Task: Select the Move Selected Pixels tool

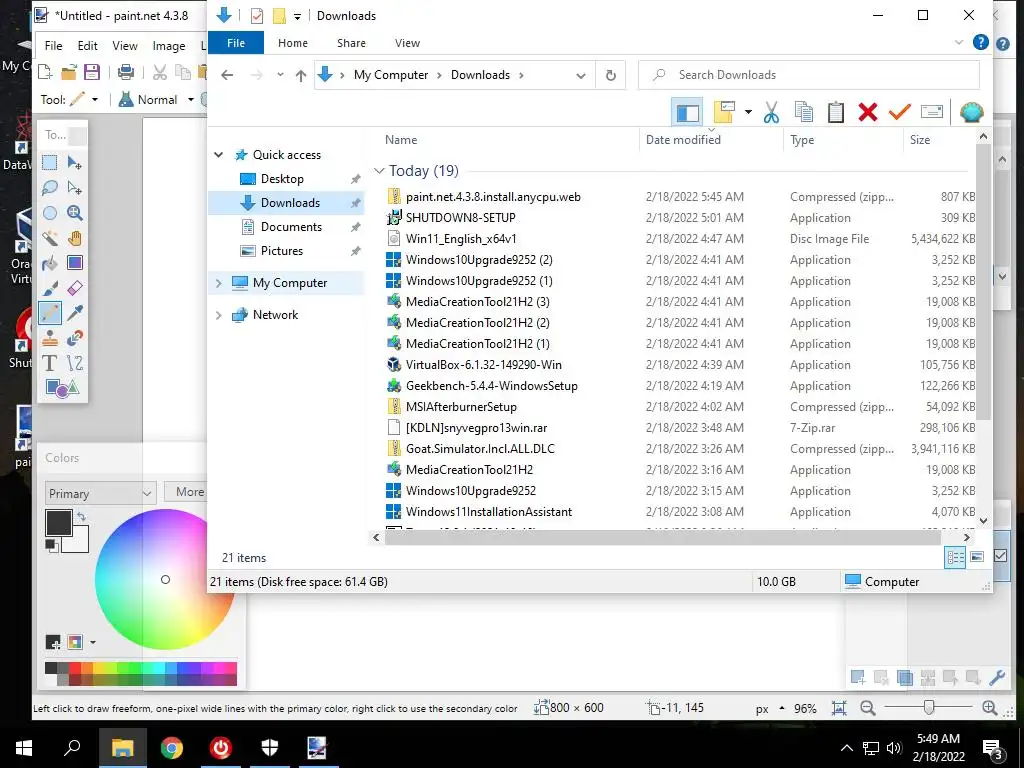Action: tap(74, 163)
